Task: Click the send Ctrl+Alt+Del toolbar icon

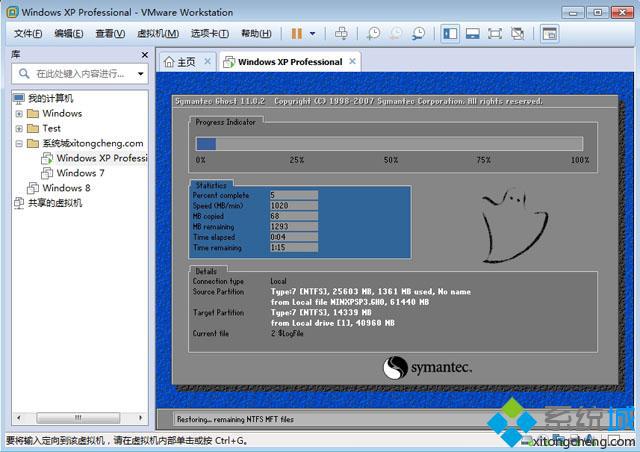Action: click(341, 33)
